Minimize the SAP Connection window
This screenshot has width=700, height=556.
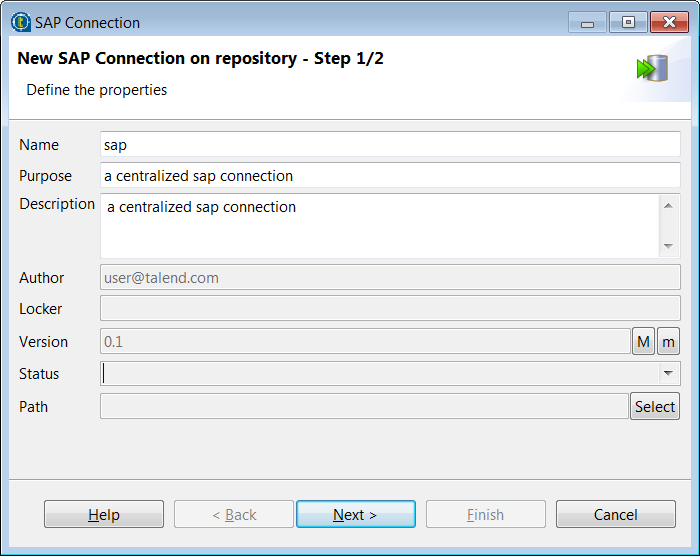coord(587,22)
